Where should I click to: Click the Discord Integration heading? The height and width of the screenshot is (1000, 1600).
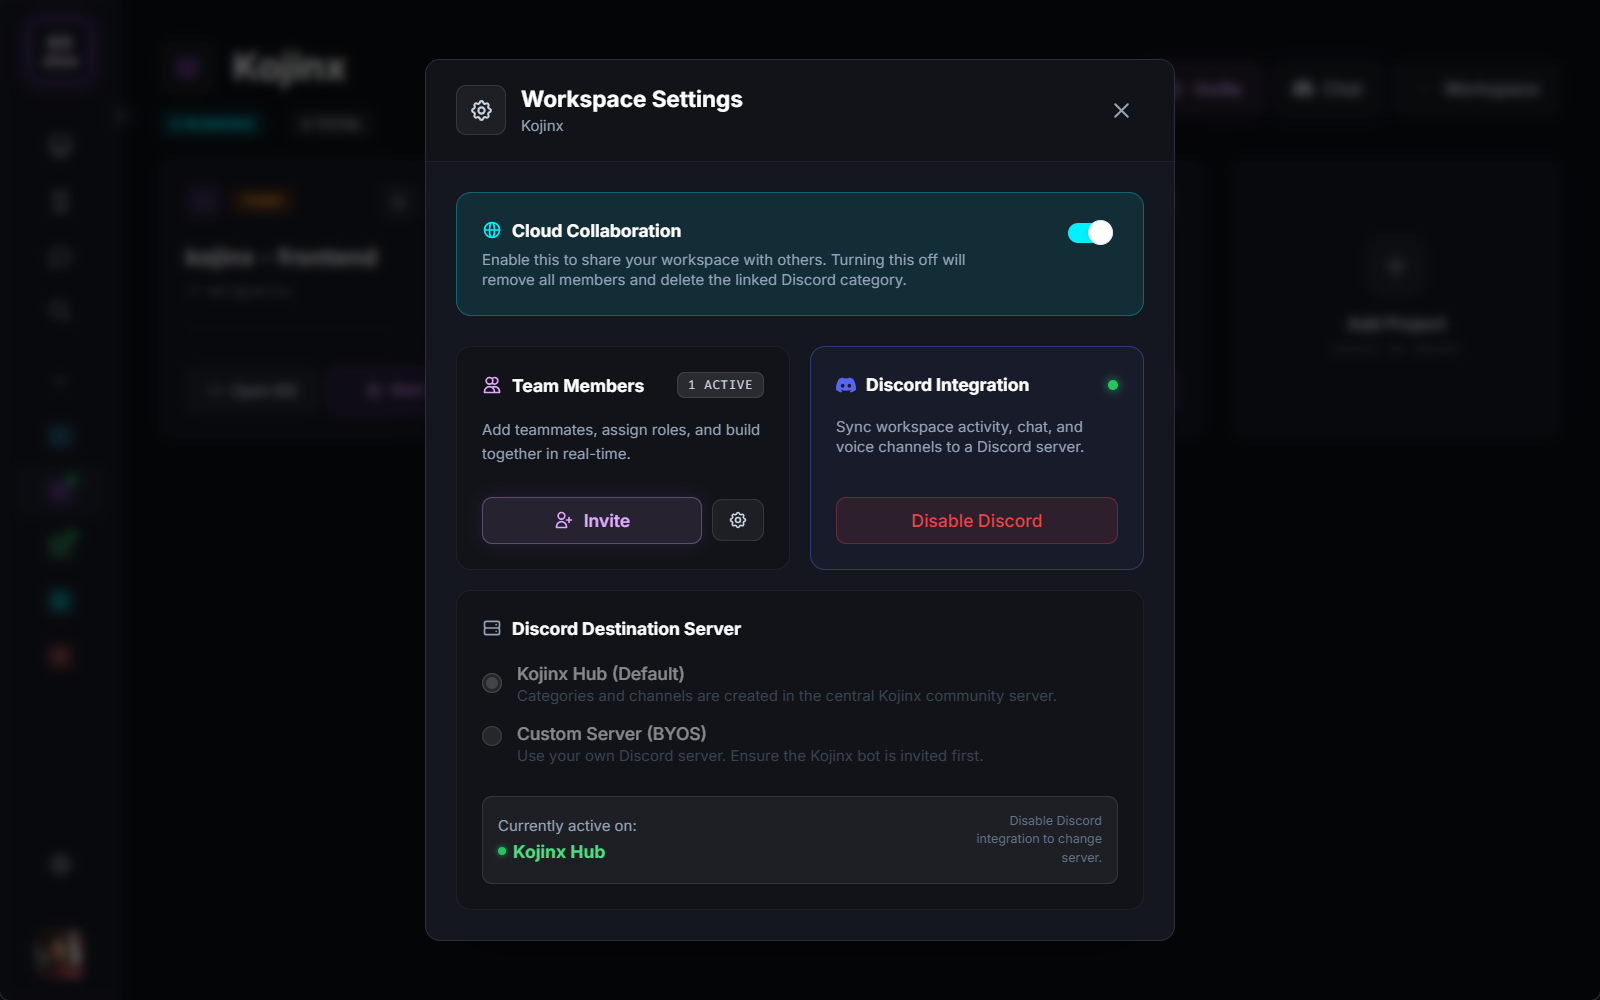click(947, 385)
